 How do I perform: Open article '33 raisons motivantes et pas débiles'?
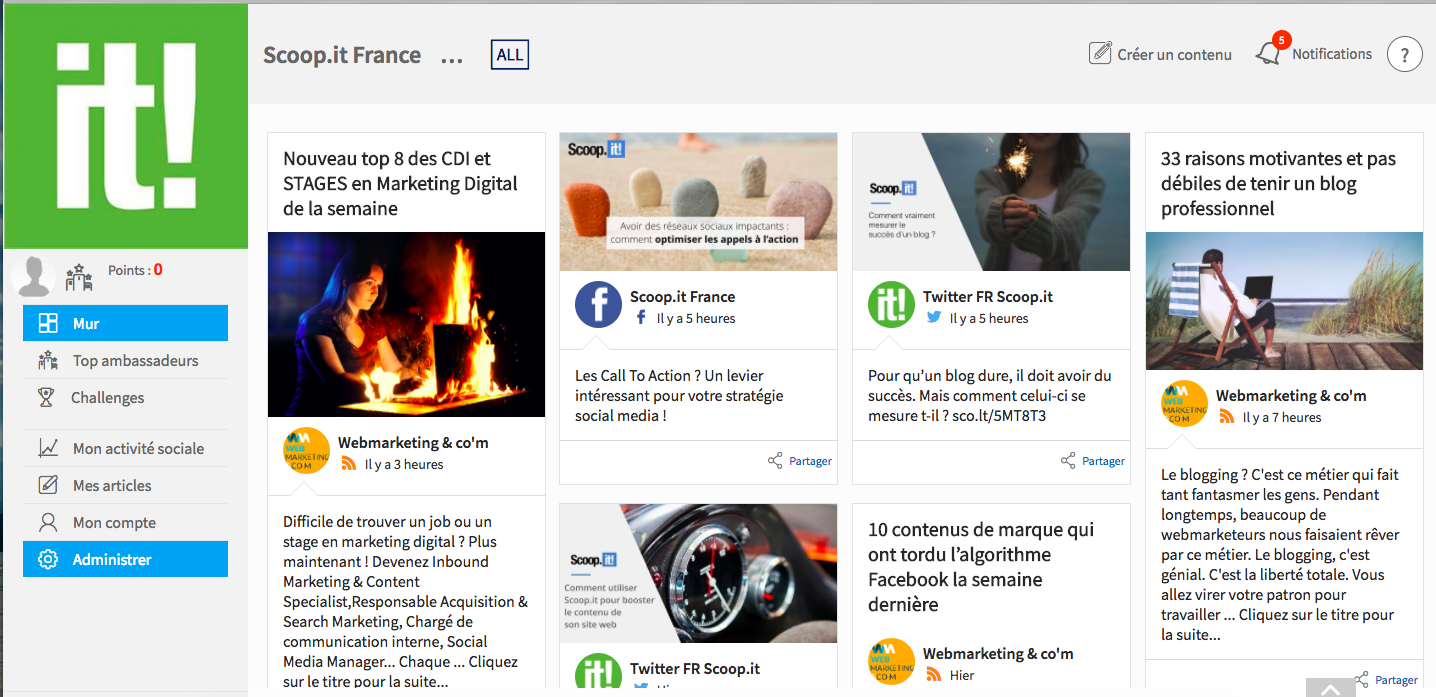[1279, 183]
